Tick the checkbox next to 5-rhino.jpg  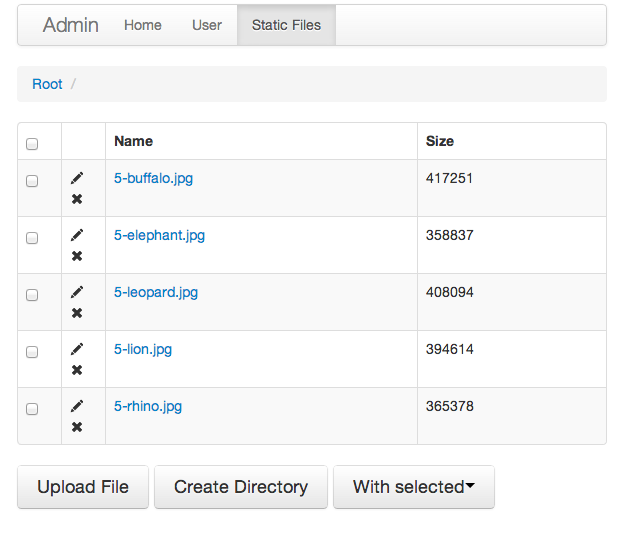pyautogui.click(x=32, y=409)
